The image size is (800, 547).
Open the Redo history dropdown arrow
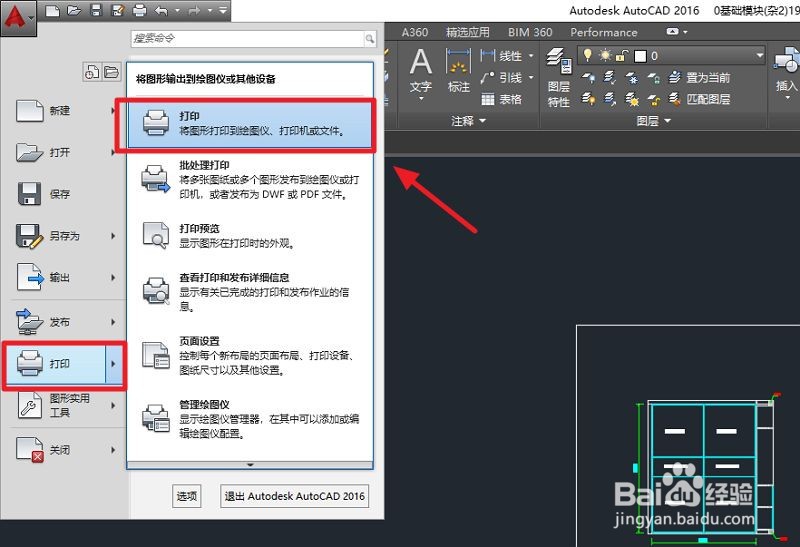tap(209, 10)
